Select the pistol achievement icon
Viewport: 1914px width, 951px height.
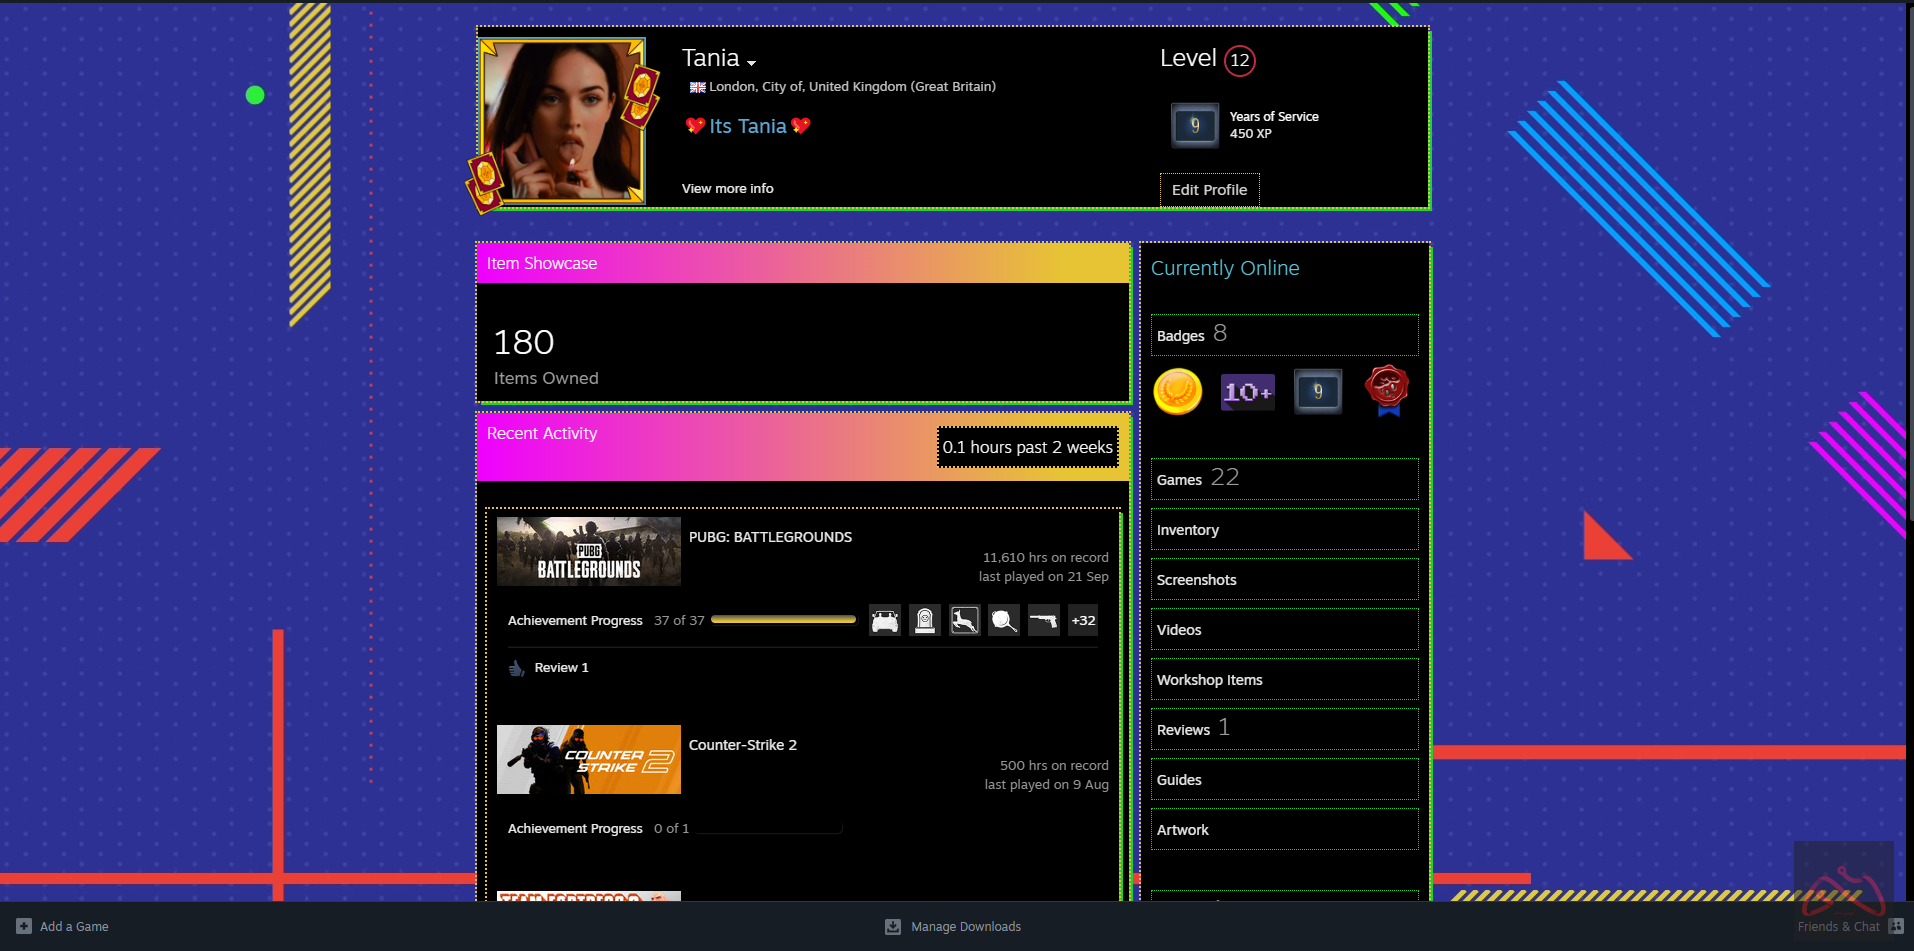pyautogui.click(x=1043, y=621)
